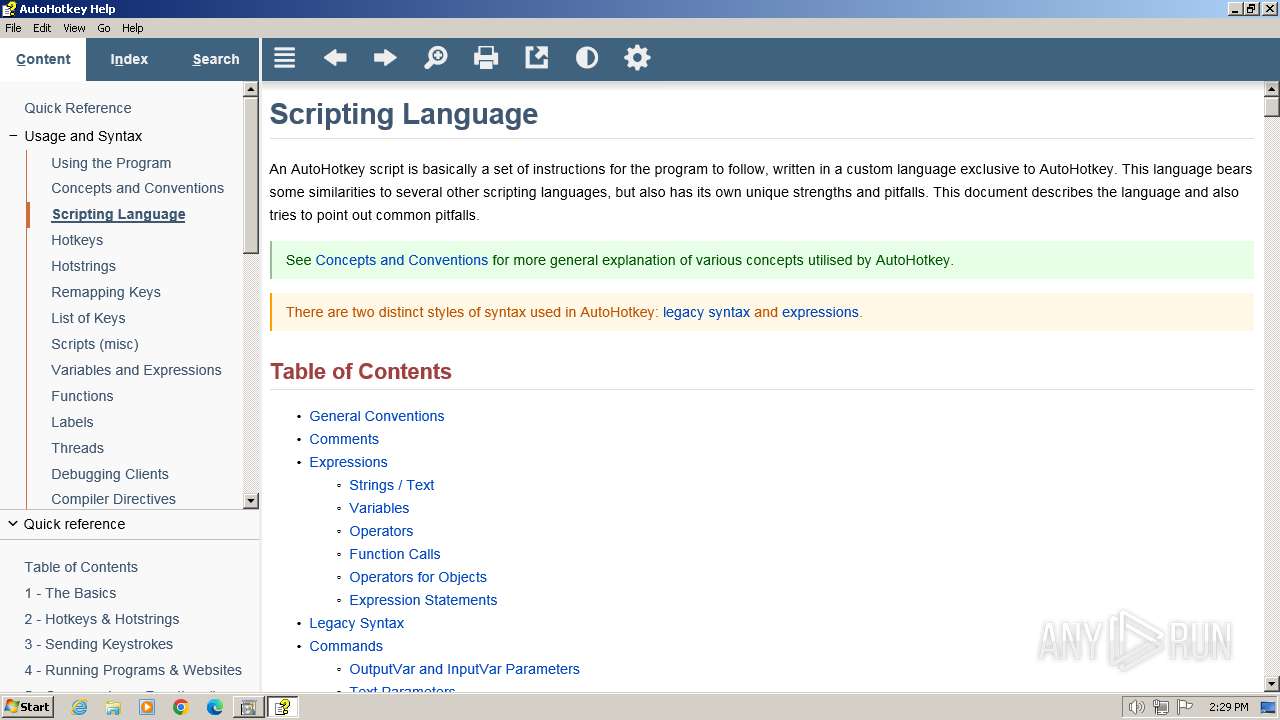Jump to Operators for Objects subsection
The image size is (1280, 720).
(x=418, y=577)
